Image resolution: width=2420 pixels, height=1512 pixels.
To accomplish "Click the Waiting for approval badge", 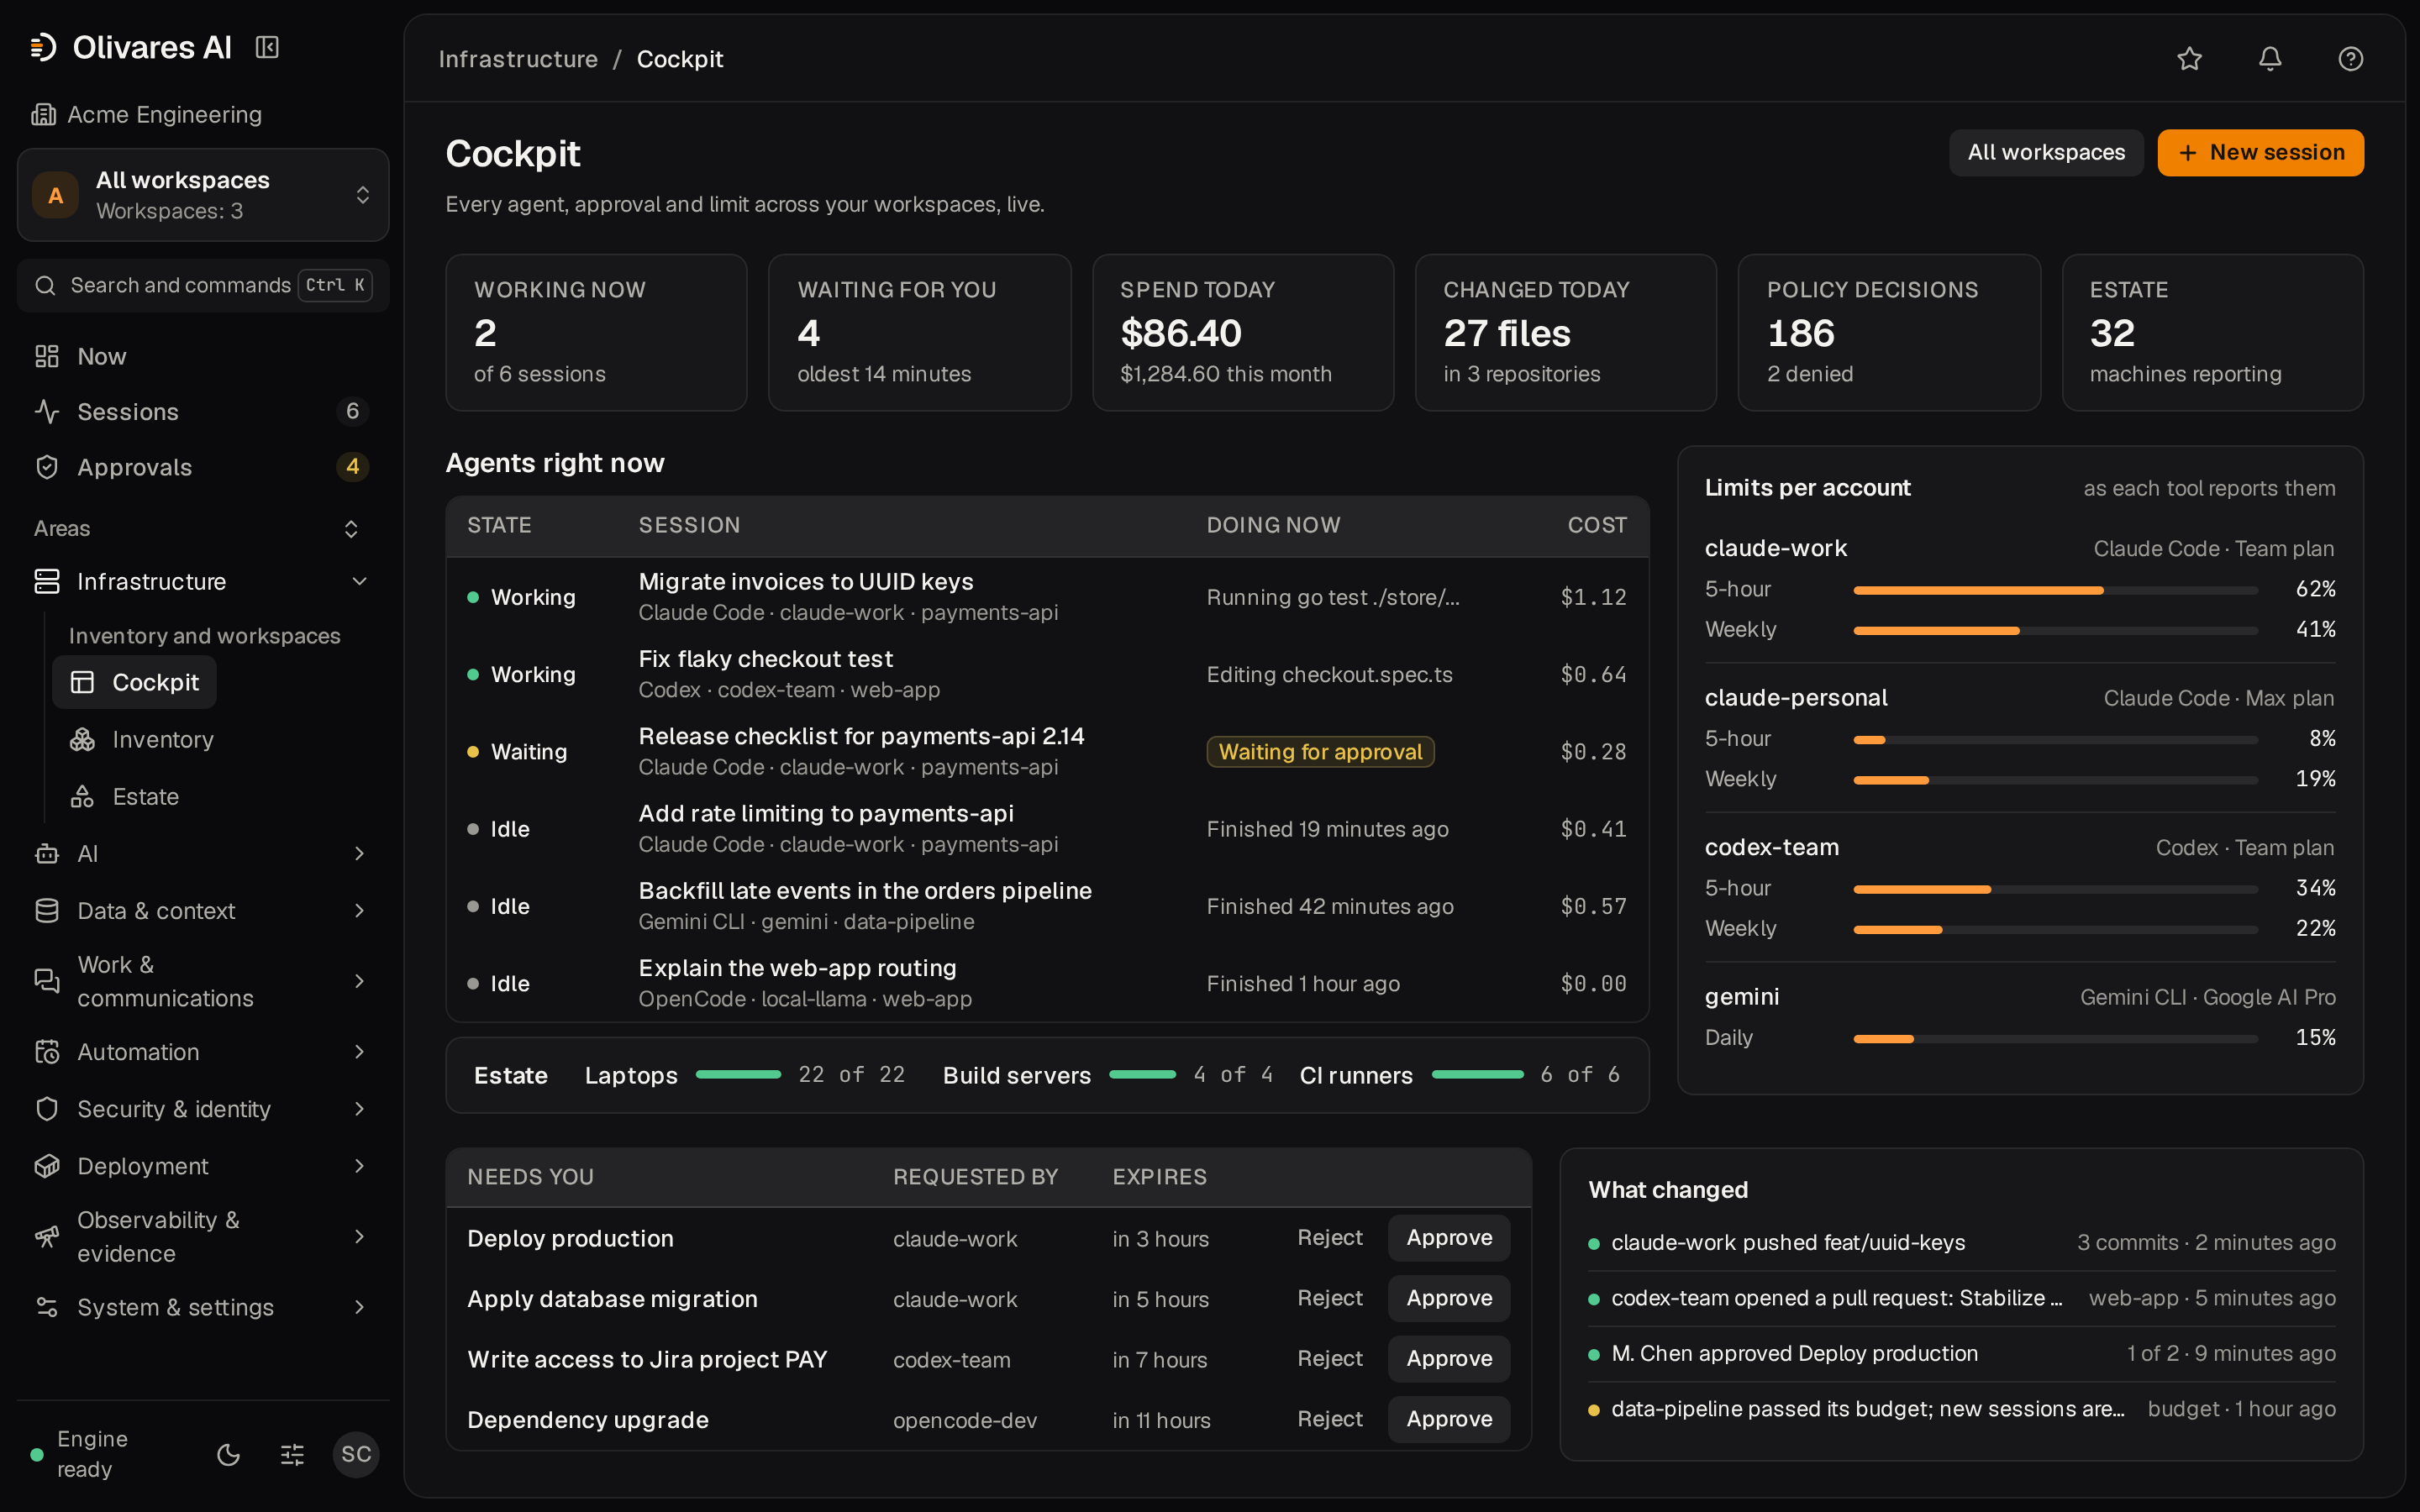I will 1320,751.
